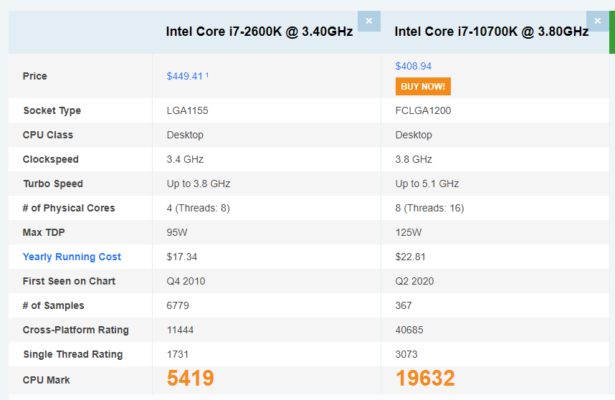Click the Max TDP row label
This screenshot has height=400, width=615.
(44, 233)
